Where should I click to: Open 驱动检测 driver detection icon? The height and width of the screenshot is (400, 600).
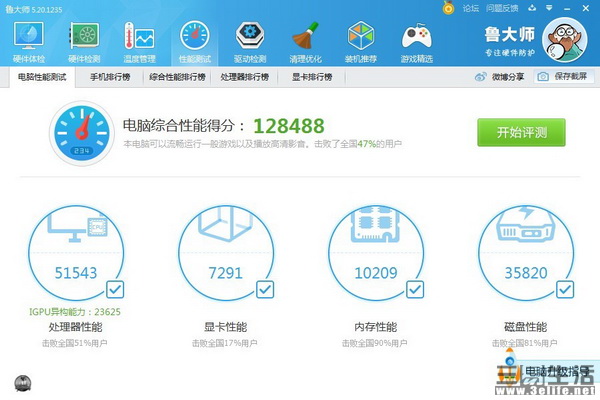250,35
